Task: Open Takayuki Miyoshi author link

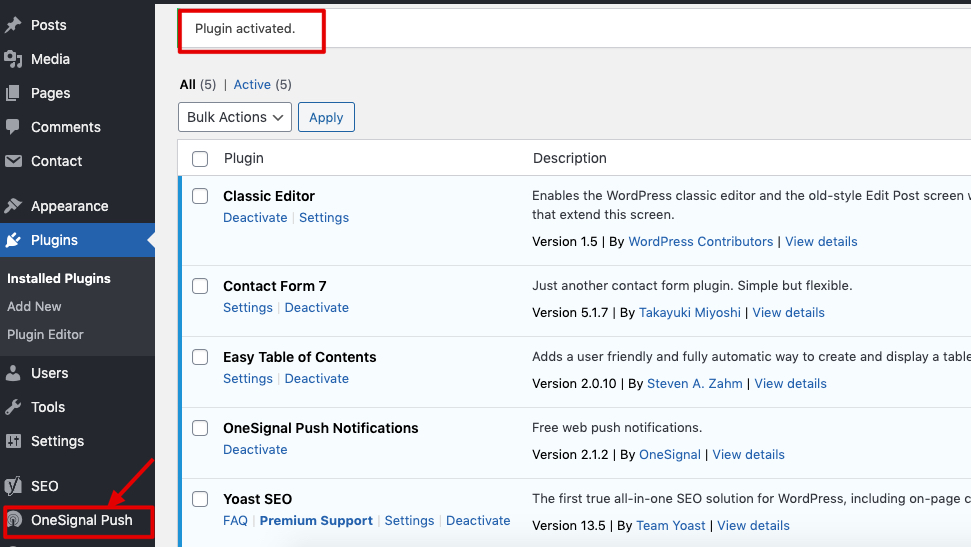Action: (689, 313)
